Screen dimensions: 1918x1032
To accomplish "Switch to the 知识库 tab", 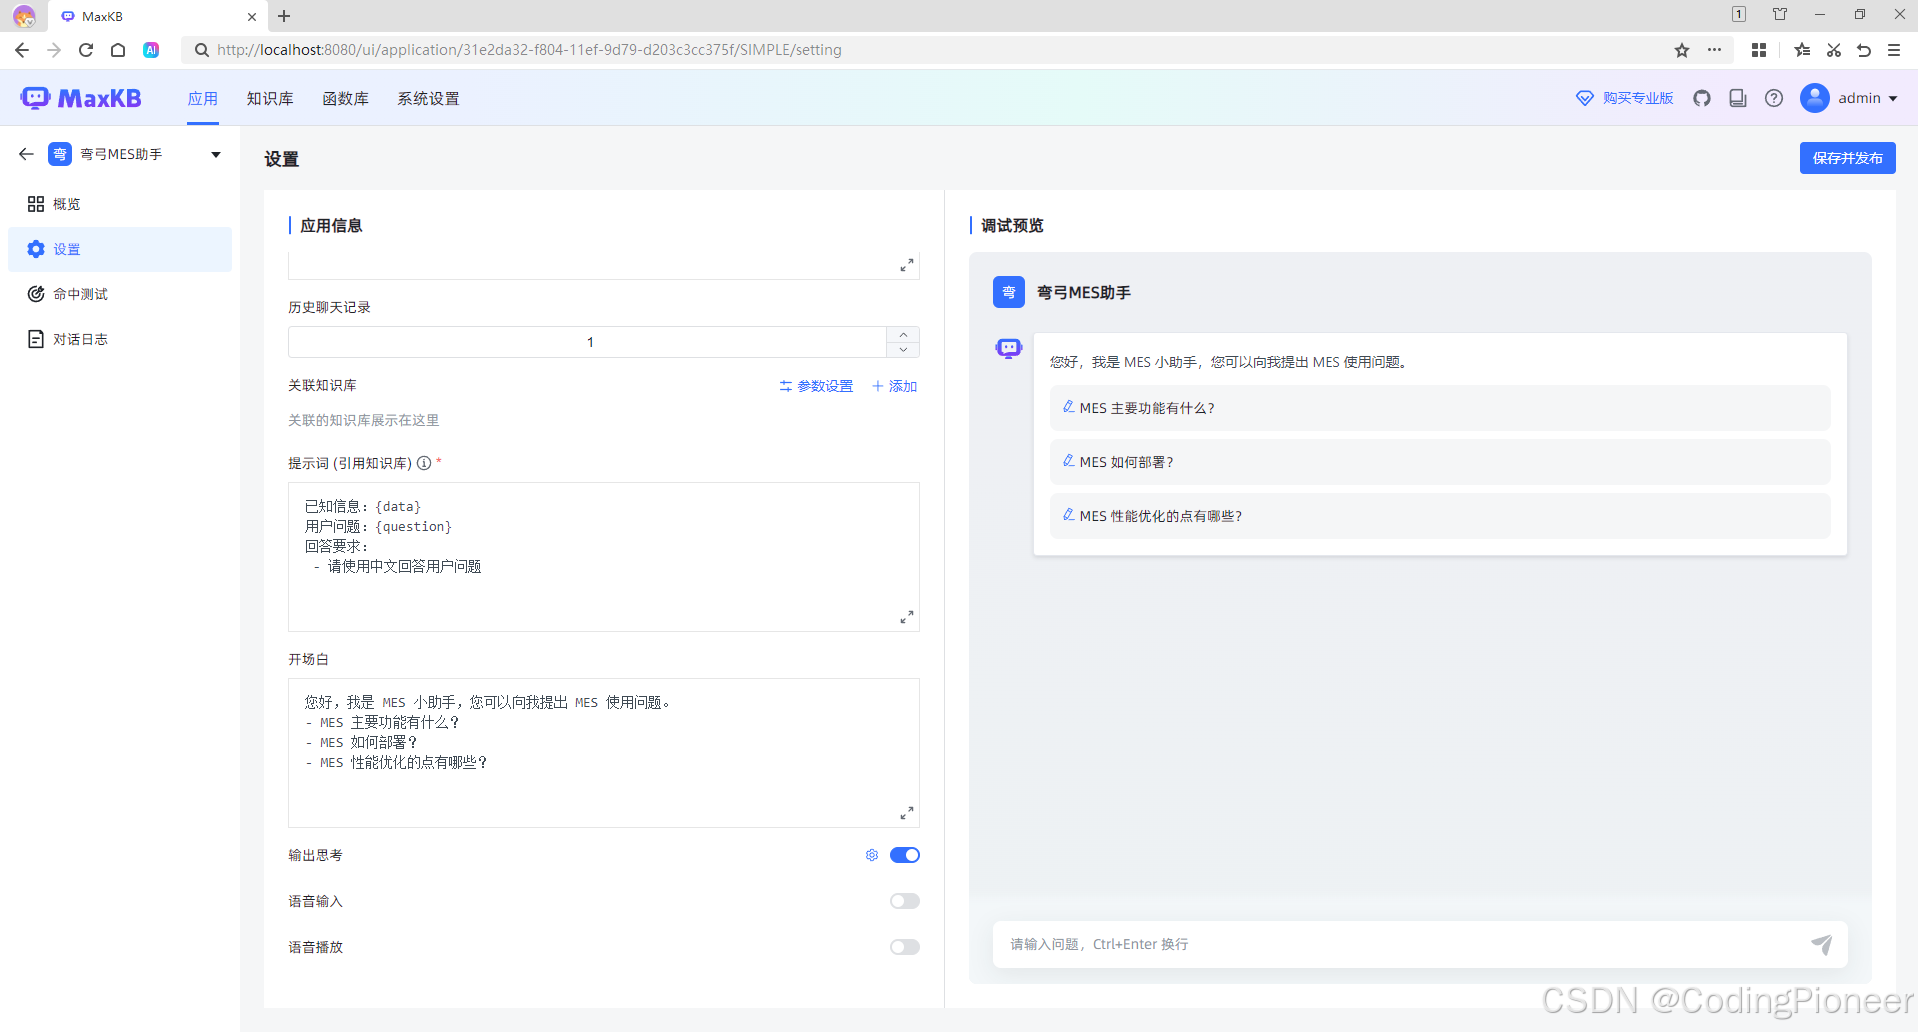I will point(270,98).
